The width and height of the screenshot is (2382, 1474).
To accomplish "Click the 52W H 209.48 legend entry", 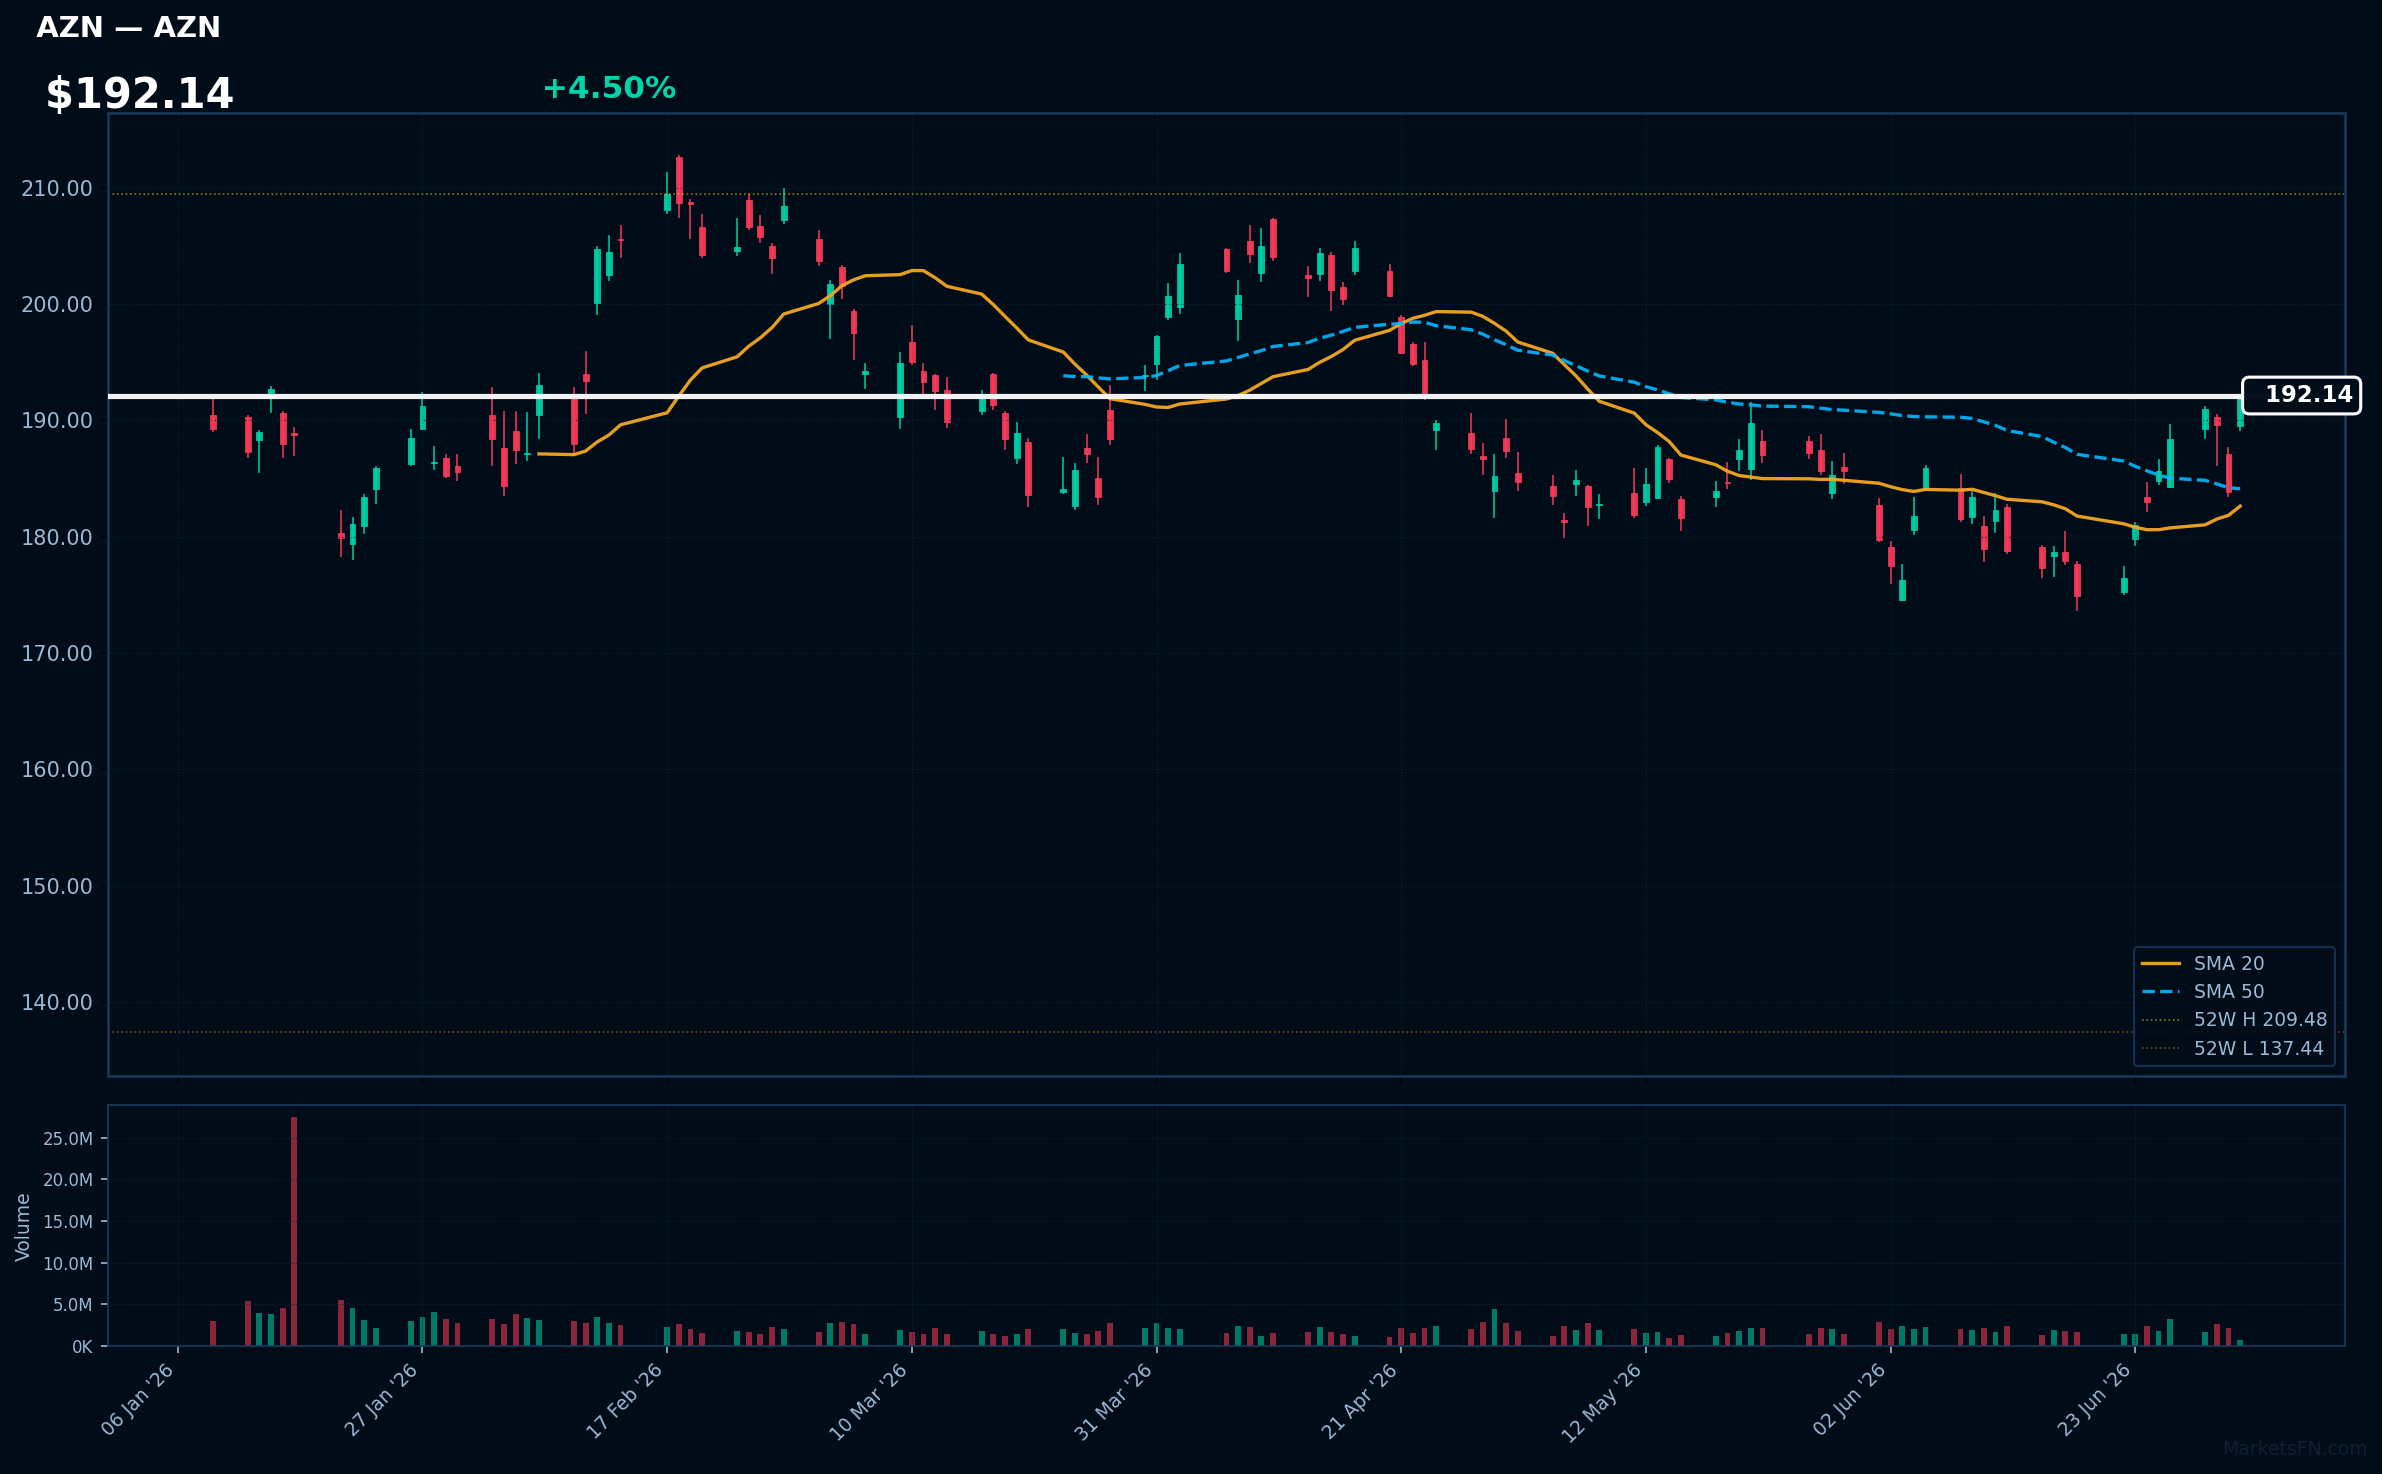I will click(2234, 1019).
